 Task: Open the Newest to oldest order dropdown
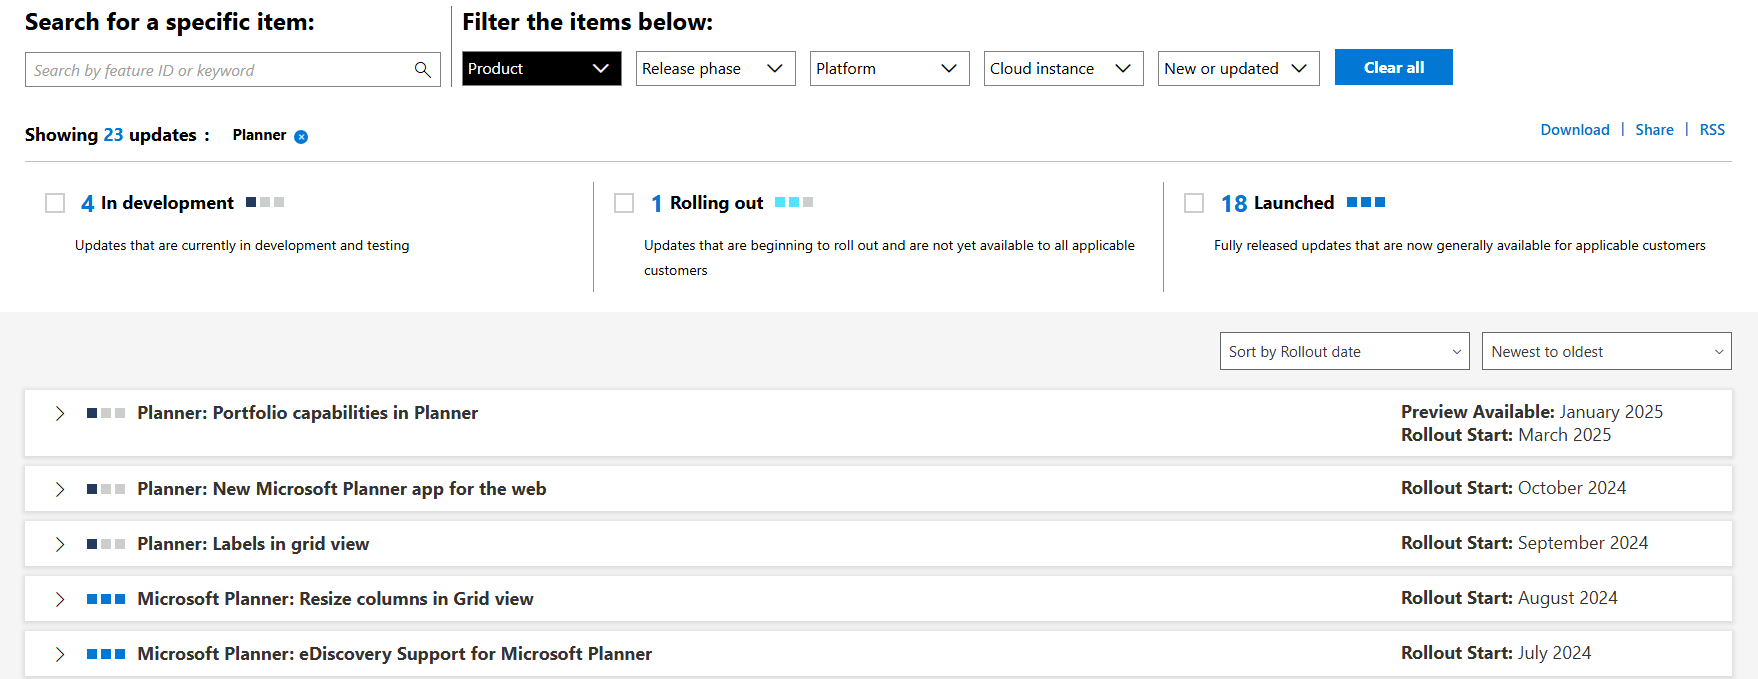point(1606,351)
